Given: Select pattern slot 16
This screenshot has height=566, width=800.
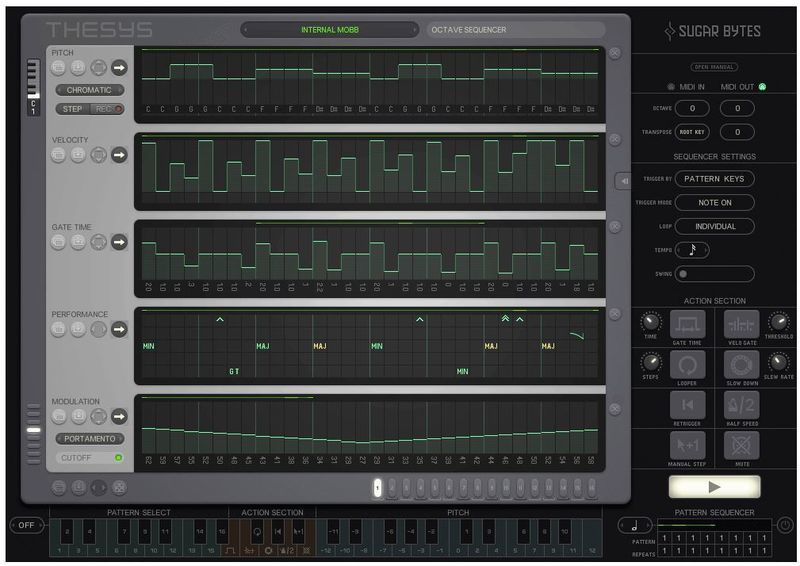Looking at the screenshot, I should (592, 487).
